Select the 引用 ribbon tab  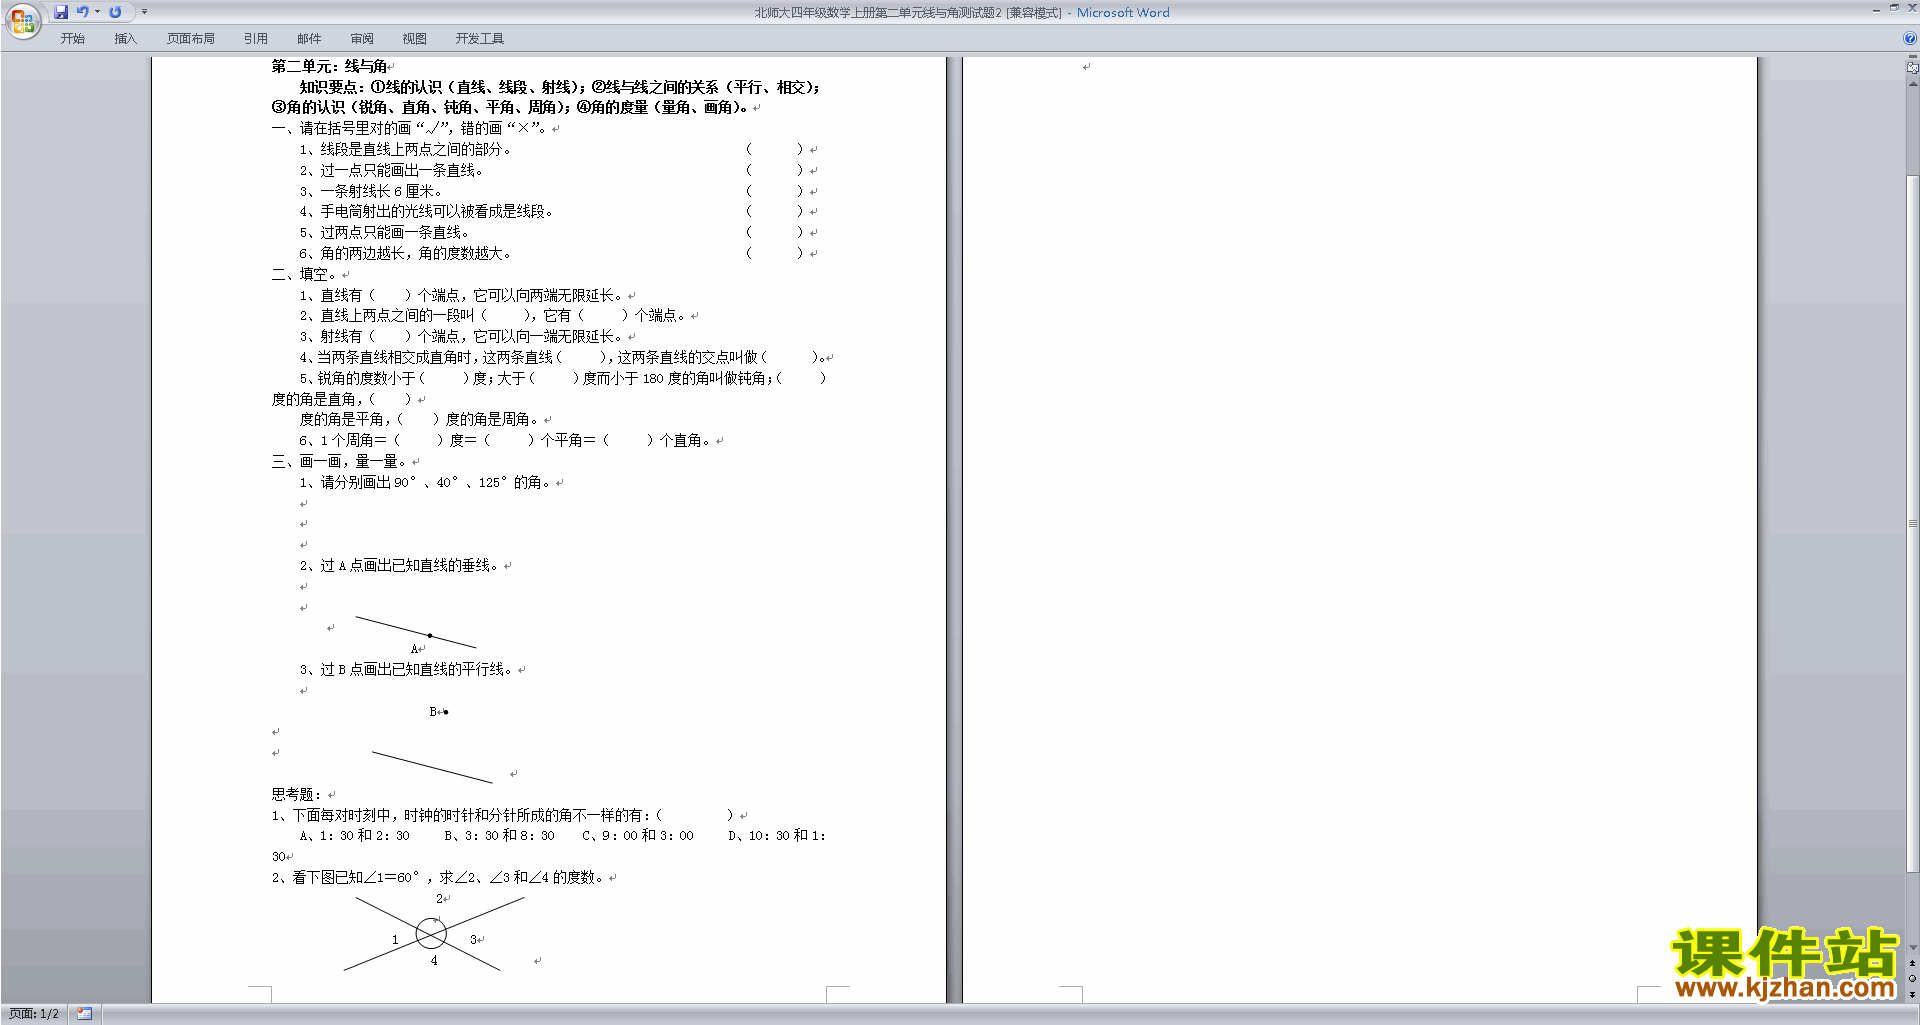[x=256, y=38]
